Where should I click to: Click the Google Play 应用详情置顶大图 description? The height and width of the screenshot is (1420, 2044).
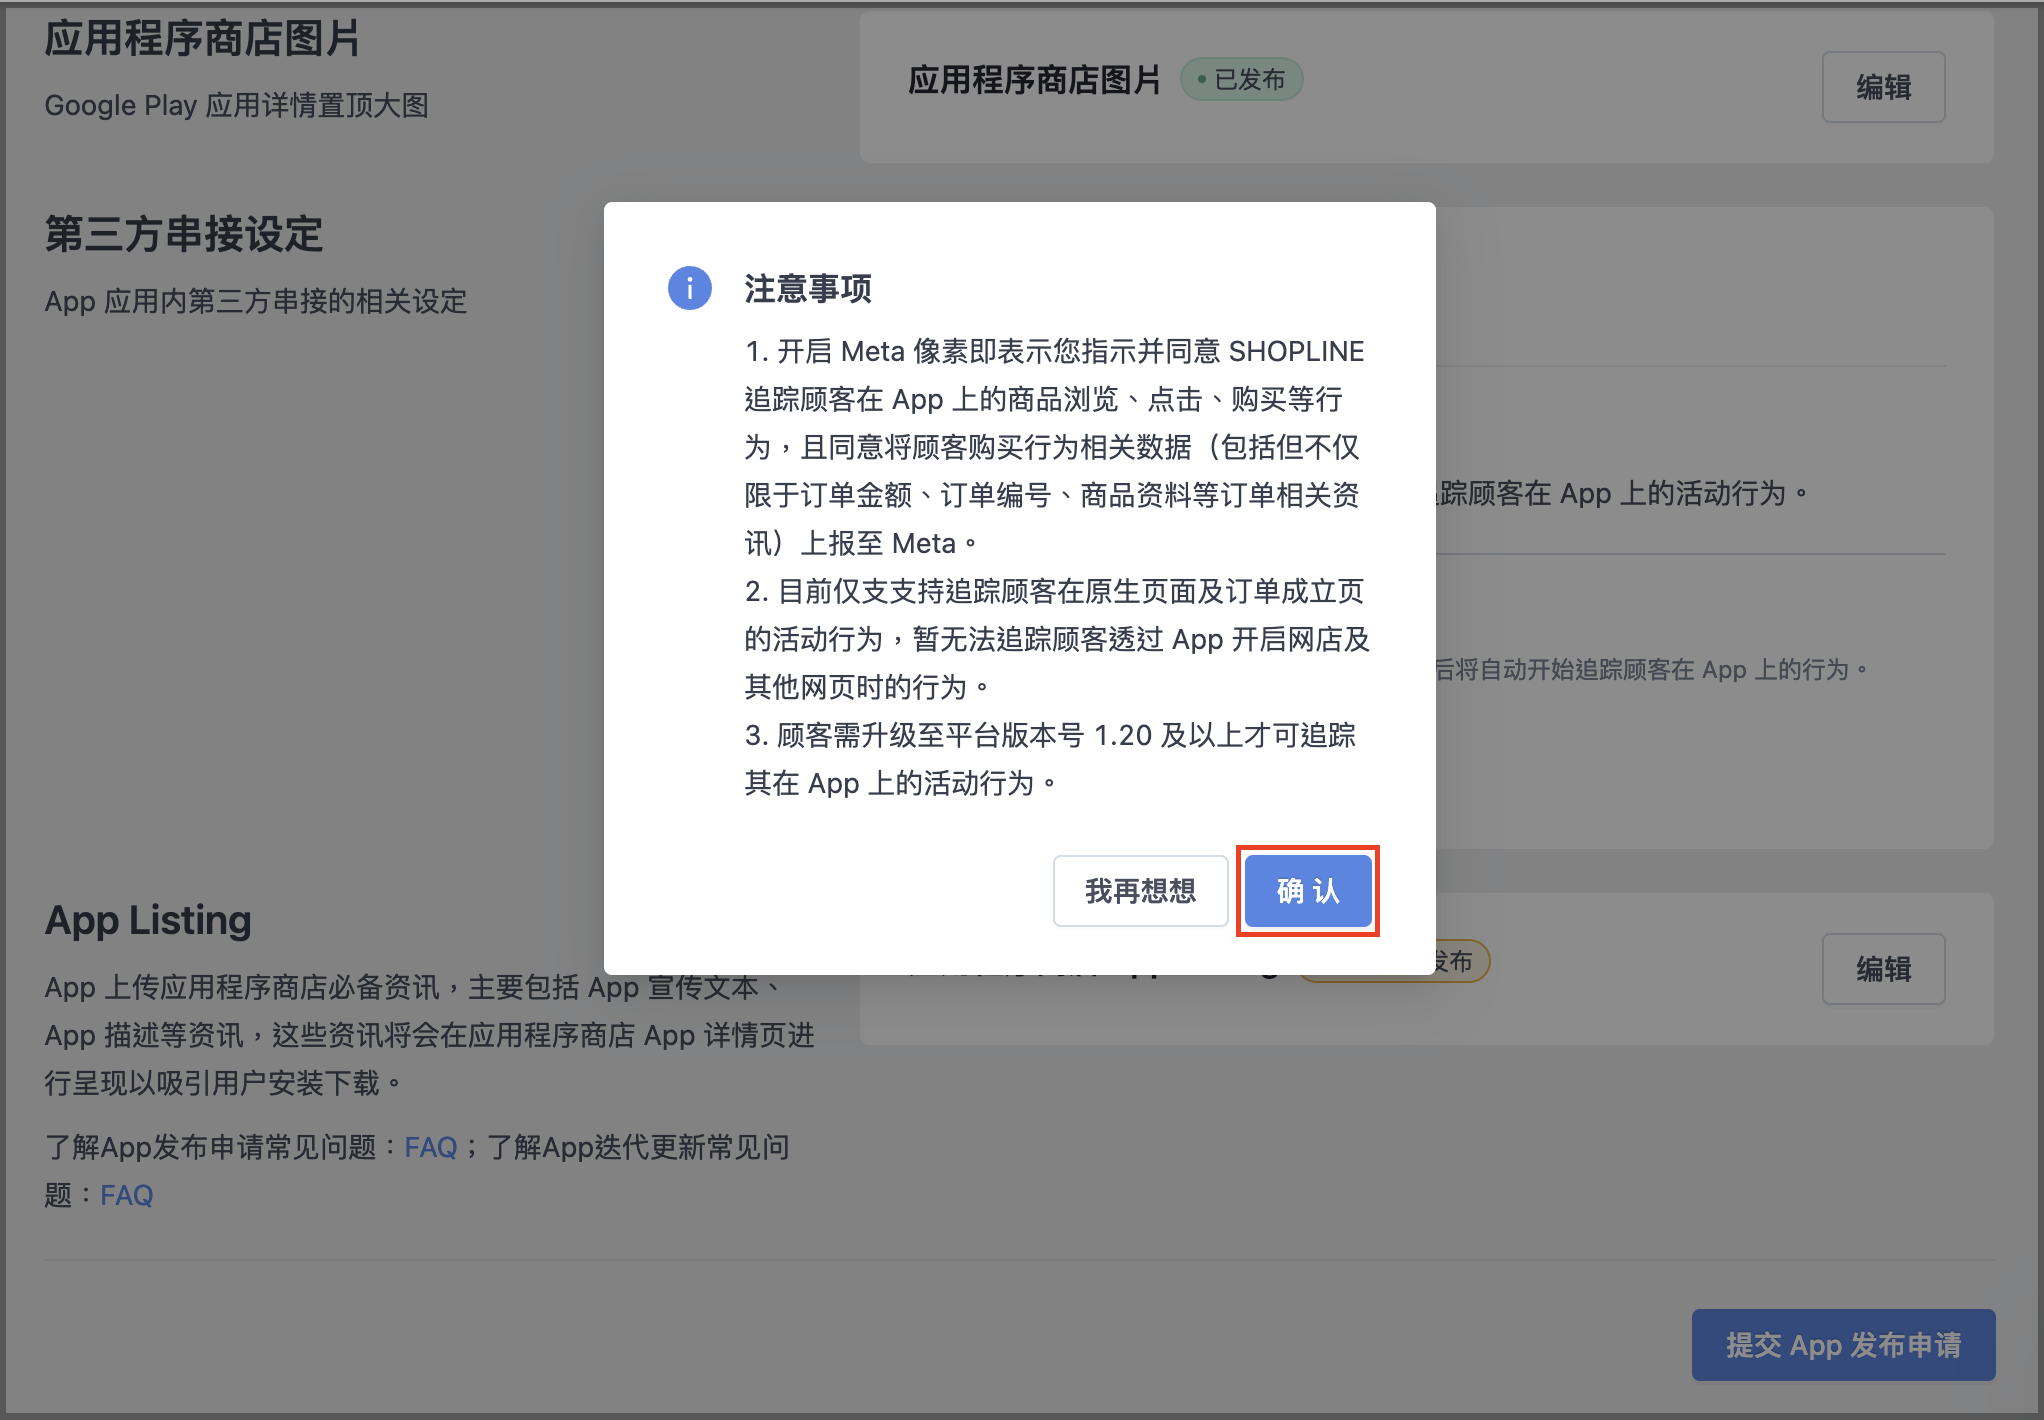click(237, 105)
